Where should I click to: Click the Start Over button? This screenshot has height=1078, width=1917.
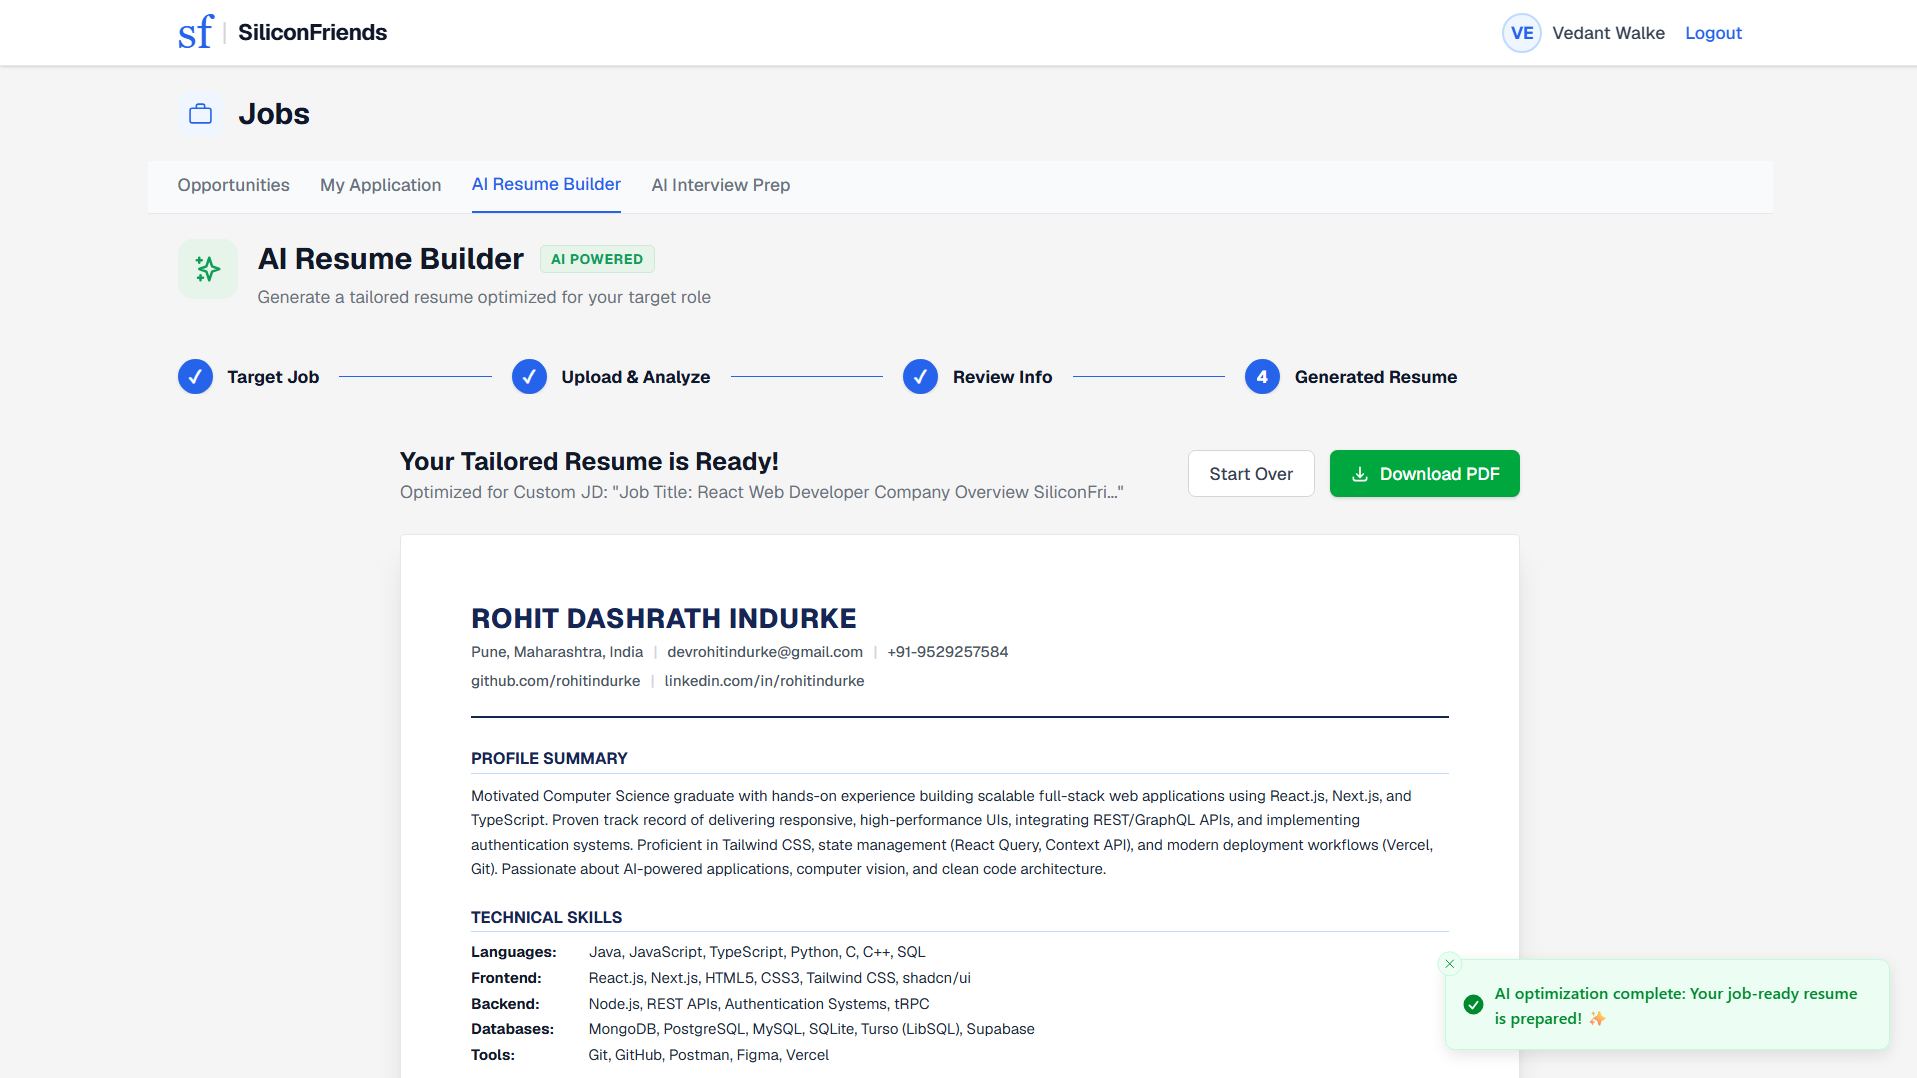[1251, 474]
